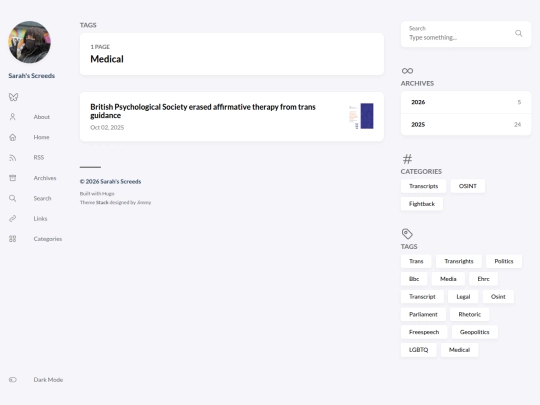Select the Freespeech tag
The width and height of the screenshot is (540, 405).
424,332
